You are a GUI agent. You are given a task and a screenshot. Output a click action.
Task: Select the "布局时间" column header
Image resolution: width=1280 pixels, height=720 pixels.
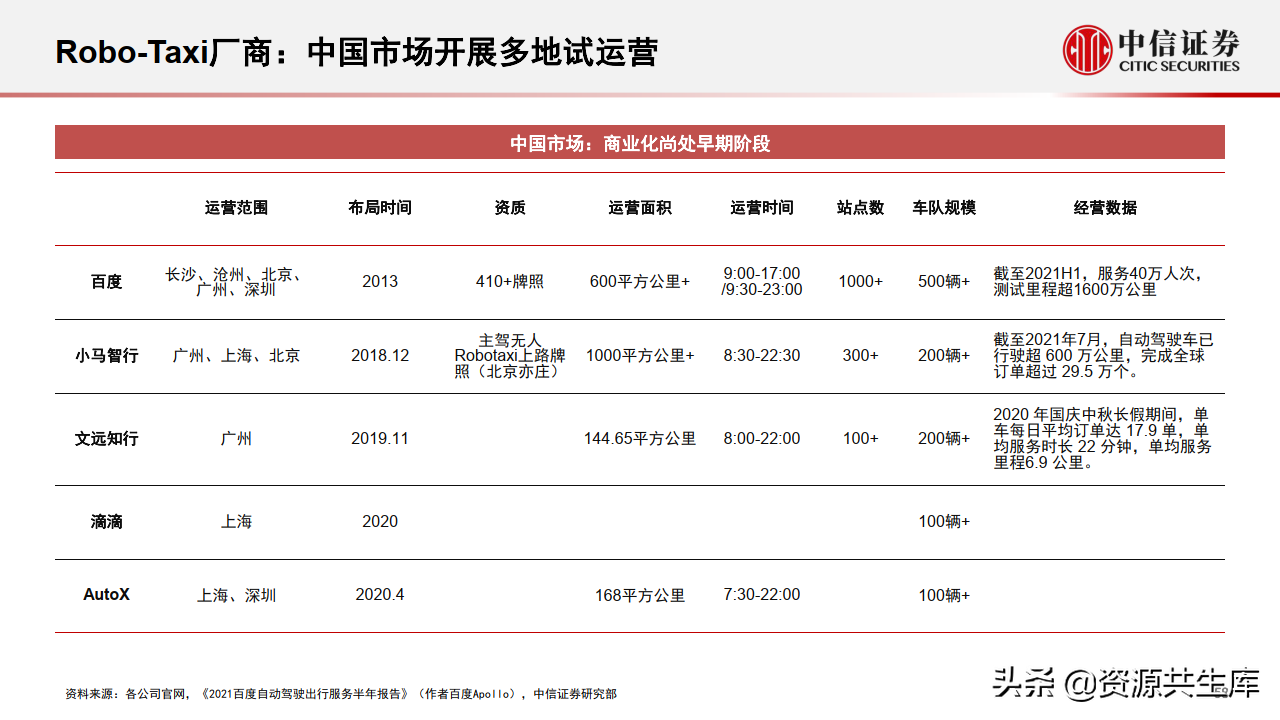point(380,208)
